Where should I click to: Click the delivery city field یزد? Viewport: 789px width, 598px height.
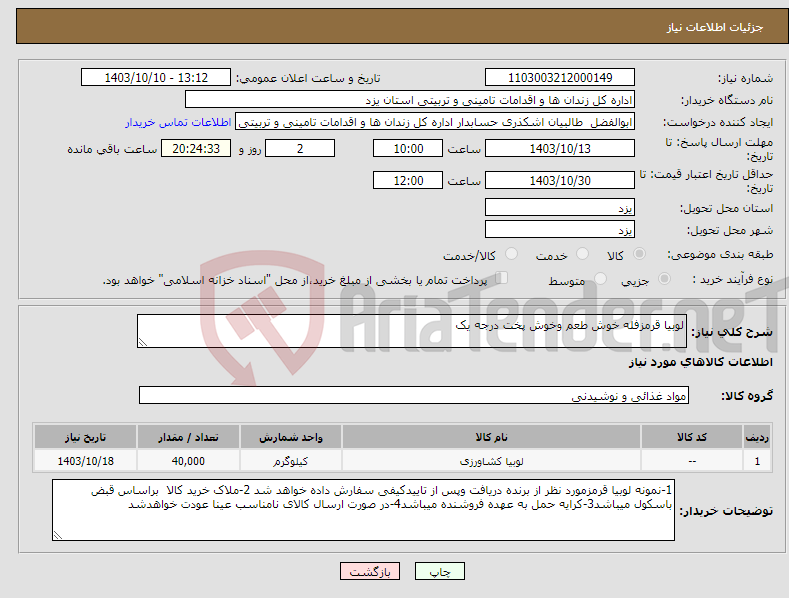(x=560, y=230)
